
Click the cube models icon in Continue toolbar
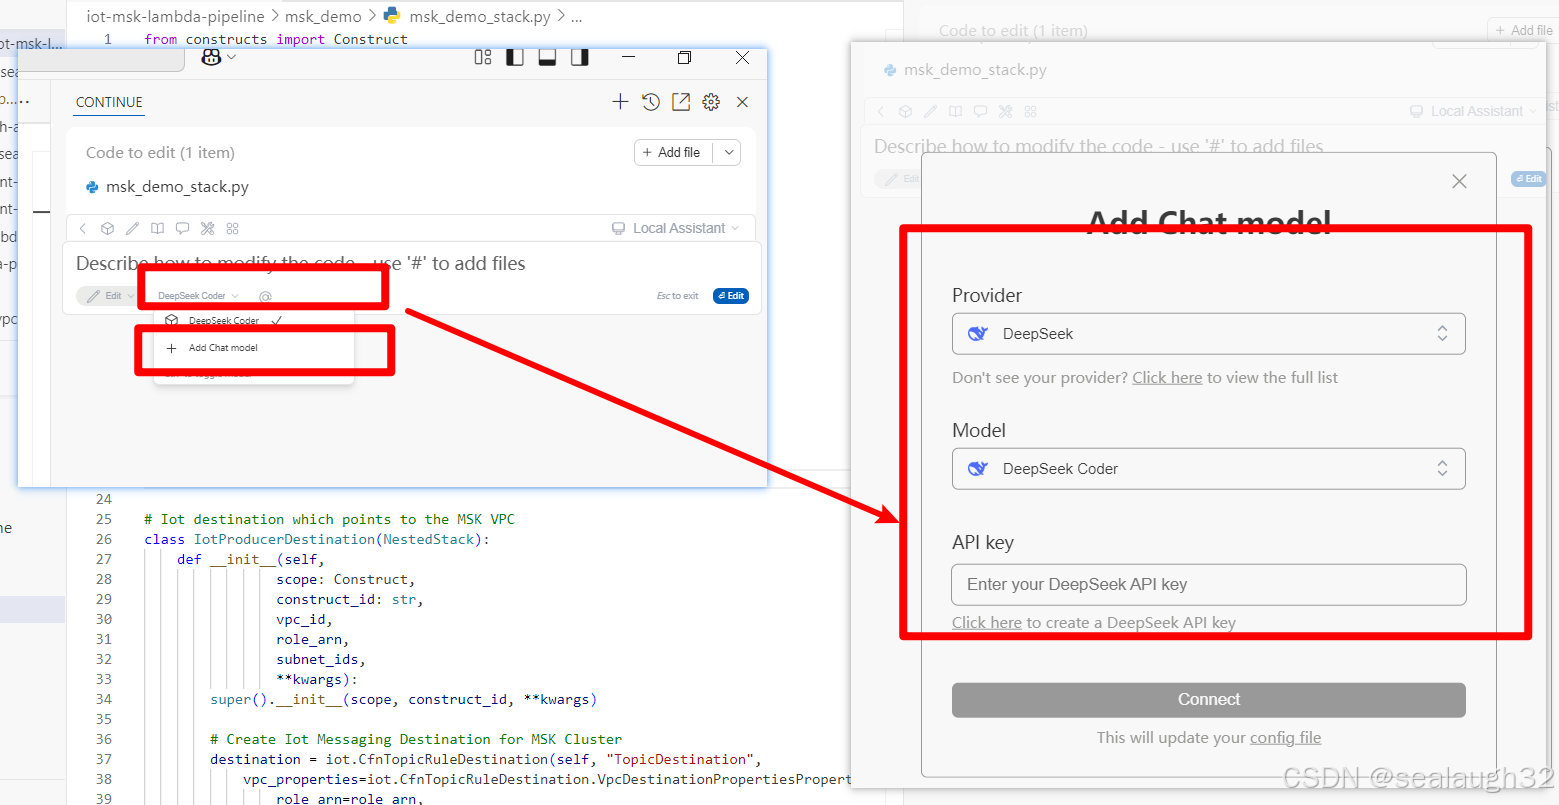[107, 228]
